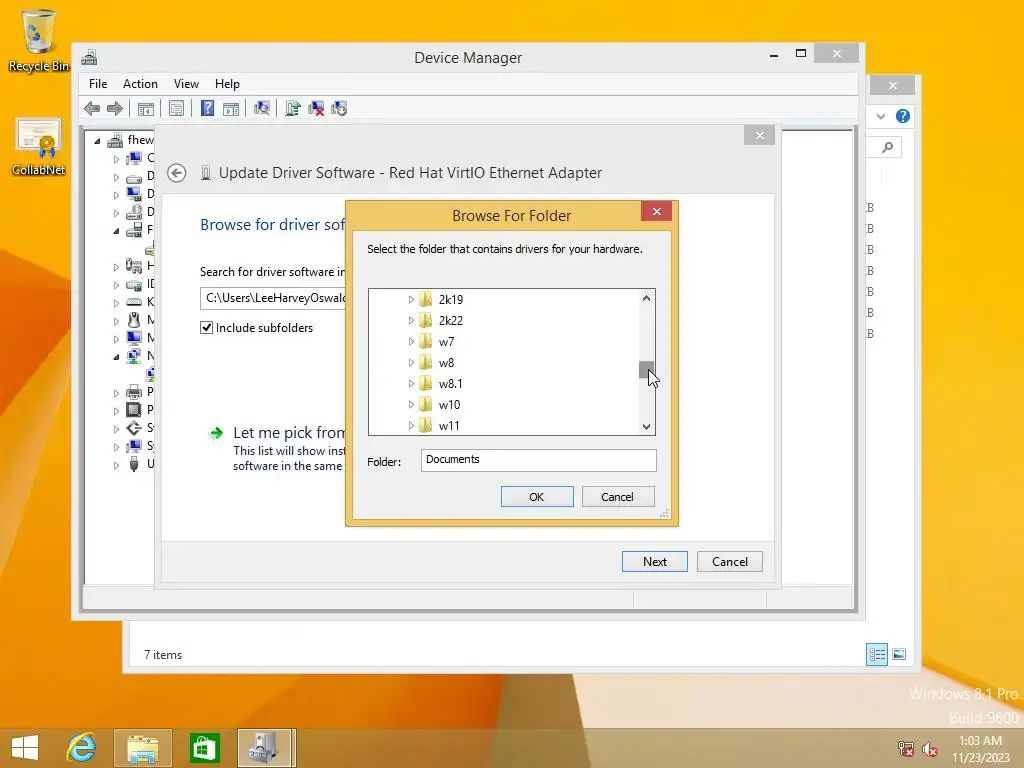This screenshot has width=1024, height=768.
Task: Toggle the Show/Hide Console Tree toolbar icon
Action: (146, 108)
